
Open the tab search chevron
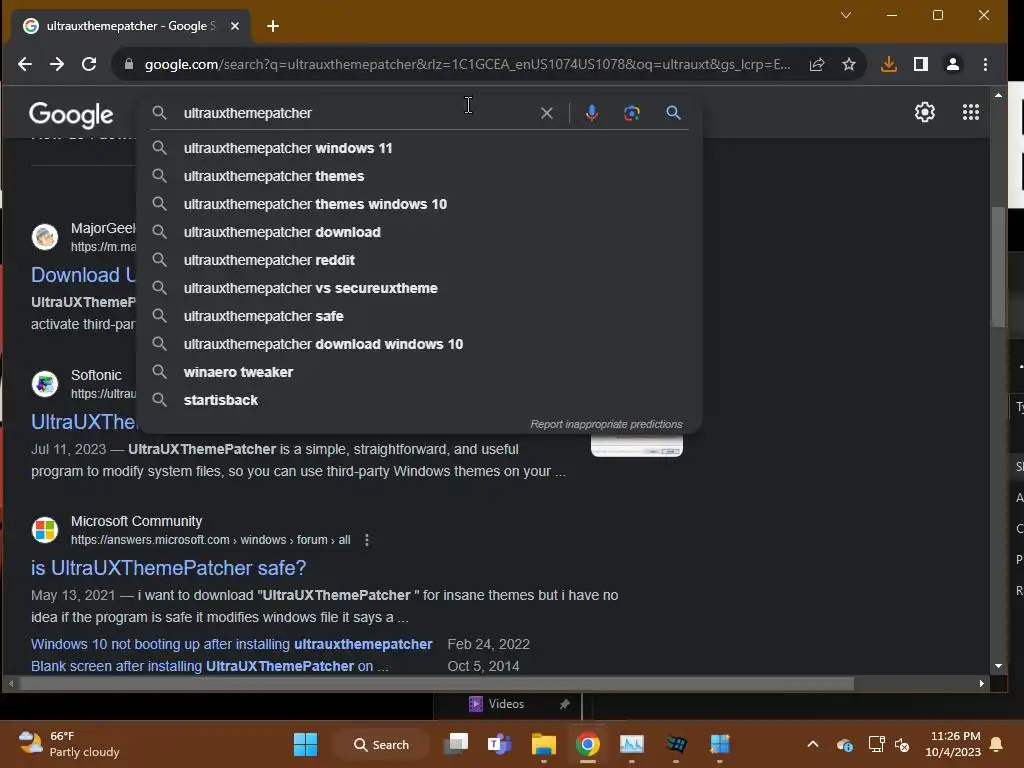point(846,15)
